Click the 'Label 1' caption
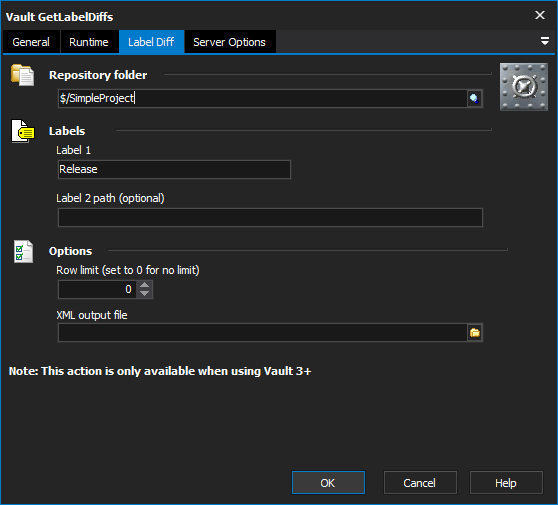 (x=73, y=150)
